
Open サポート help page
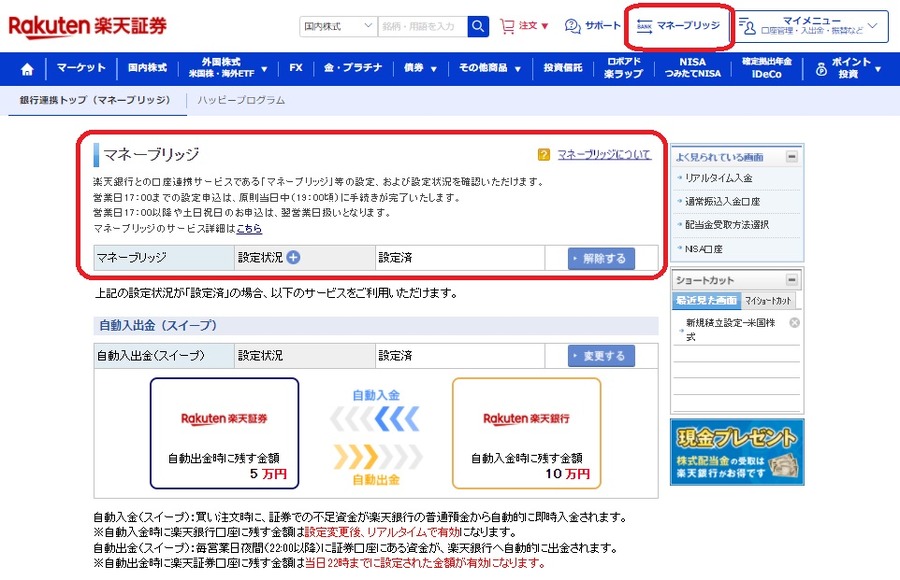[x=592, y=26]
